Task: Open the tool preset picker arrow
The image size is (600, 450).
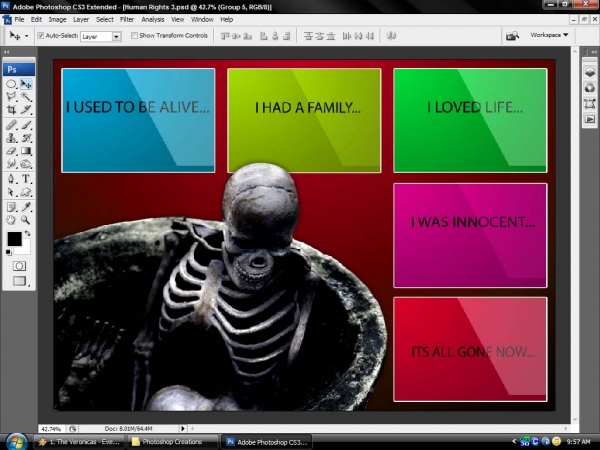Action: (26, 36)
